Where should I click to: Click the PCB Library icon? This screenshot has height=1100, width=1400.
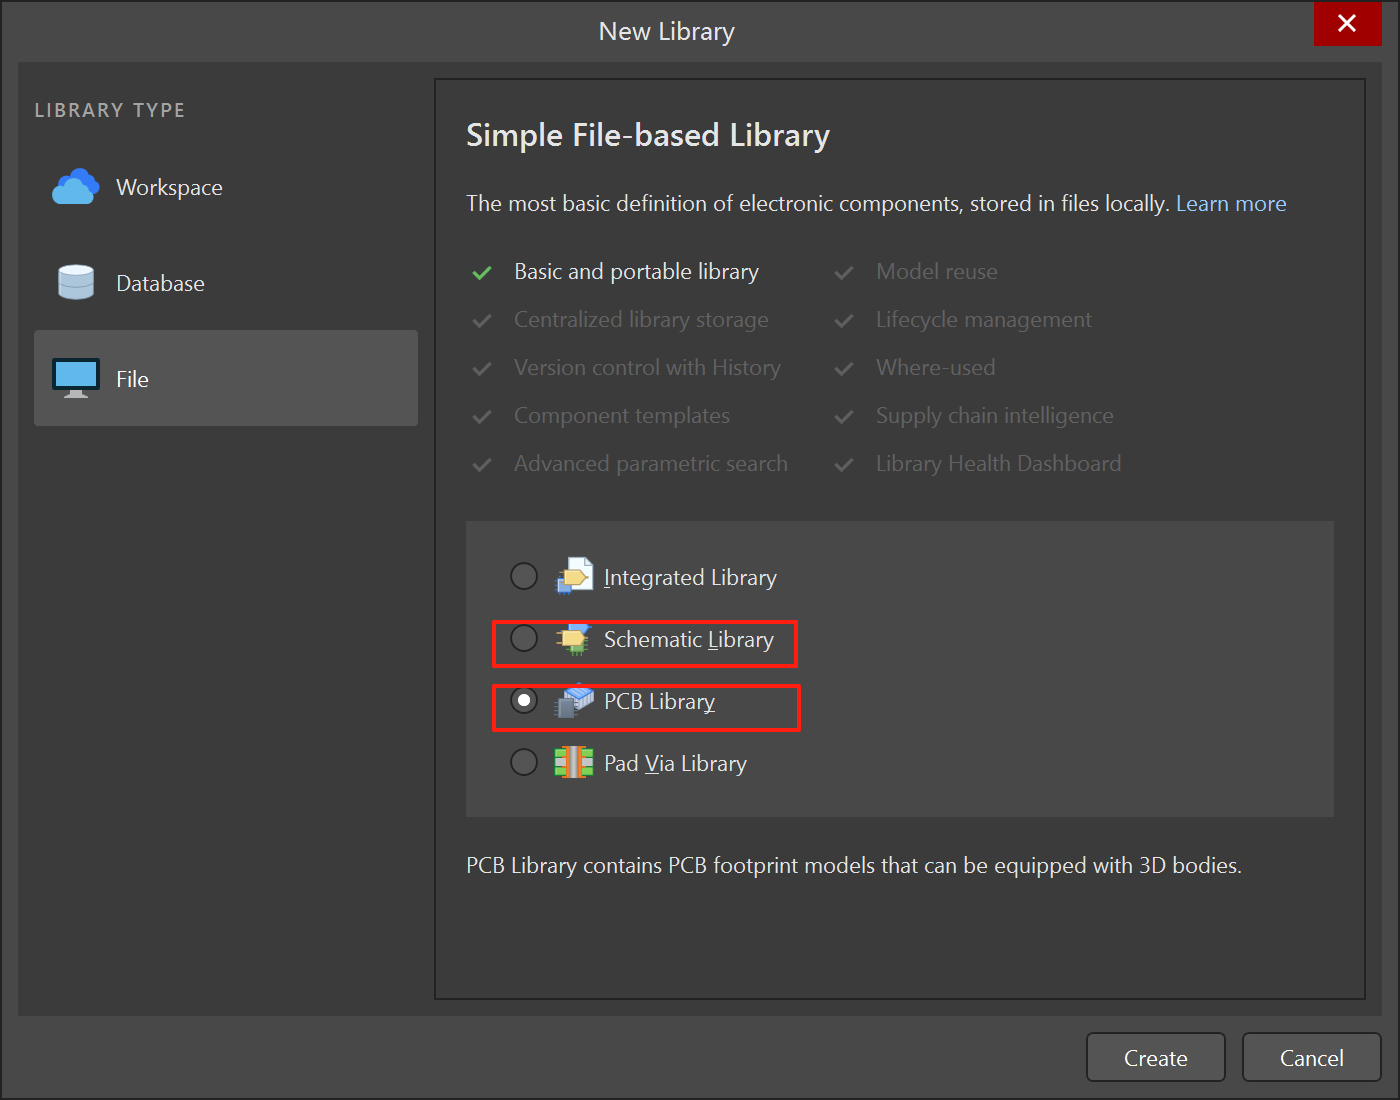575,701
